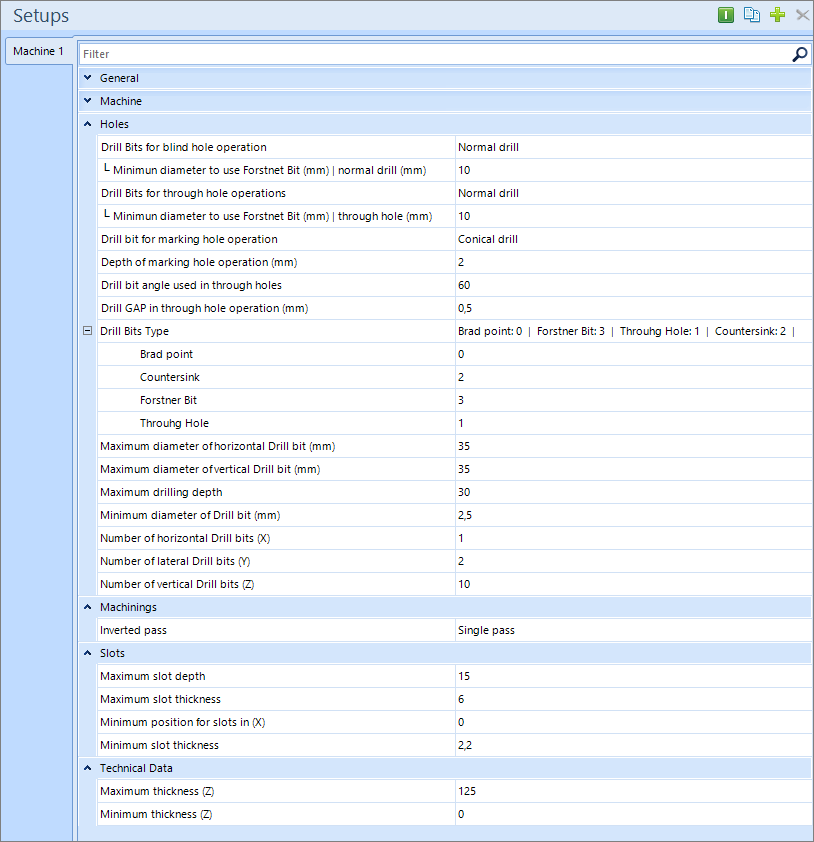Select the 'Inverted pass' label
The height and width of the screenshot is (842, 814).
(133, 630)
